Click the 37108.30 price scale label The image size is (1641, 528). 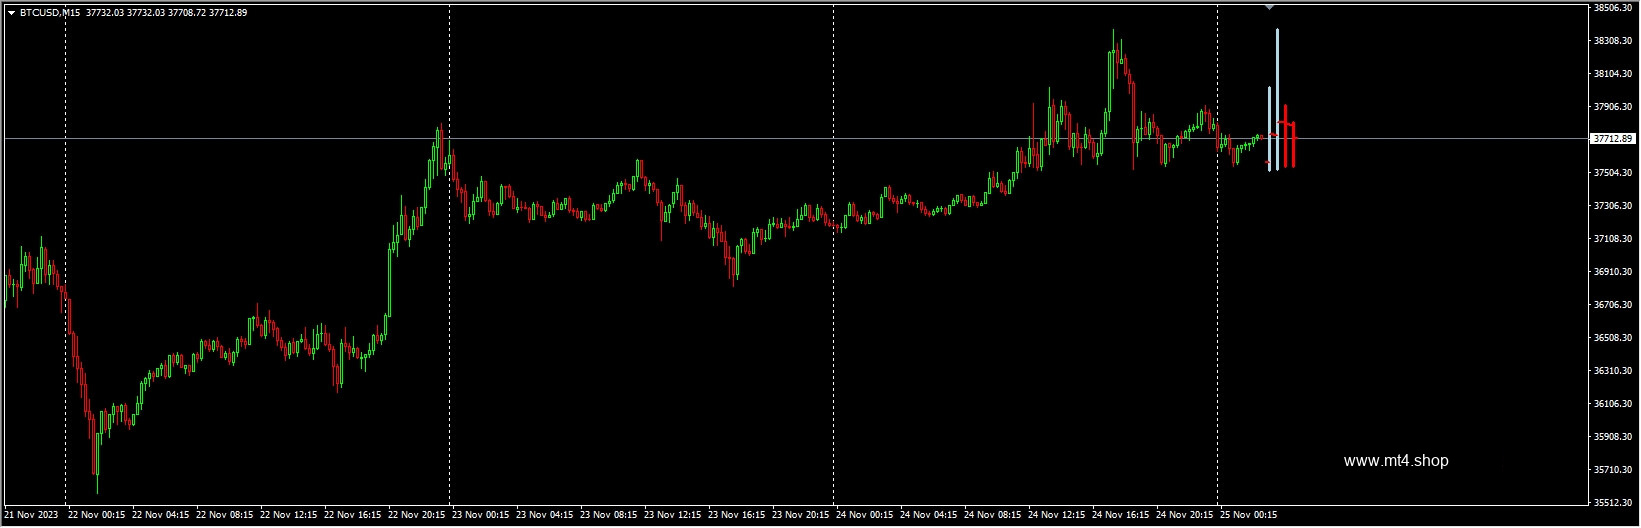(x=1613, y=239)
